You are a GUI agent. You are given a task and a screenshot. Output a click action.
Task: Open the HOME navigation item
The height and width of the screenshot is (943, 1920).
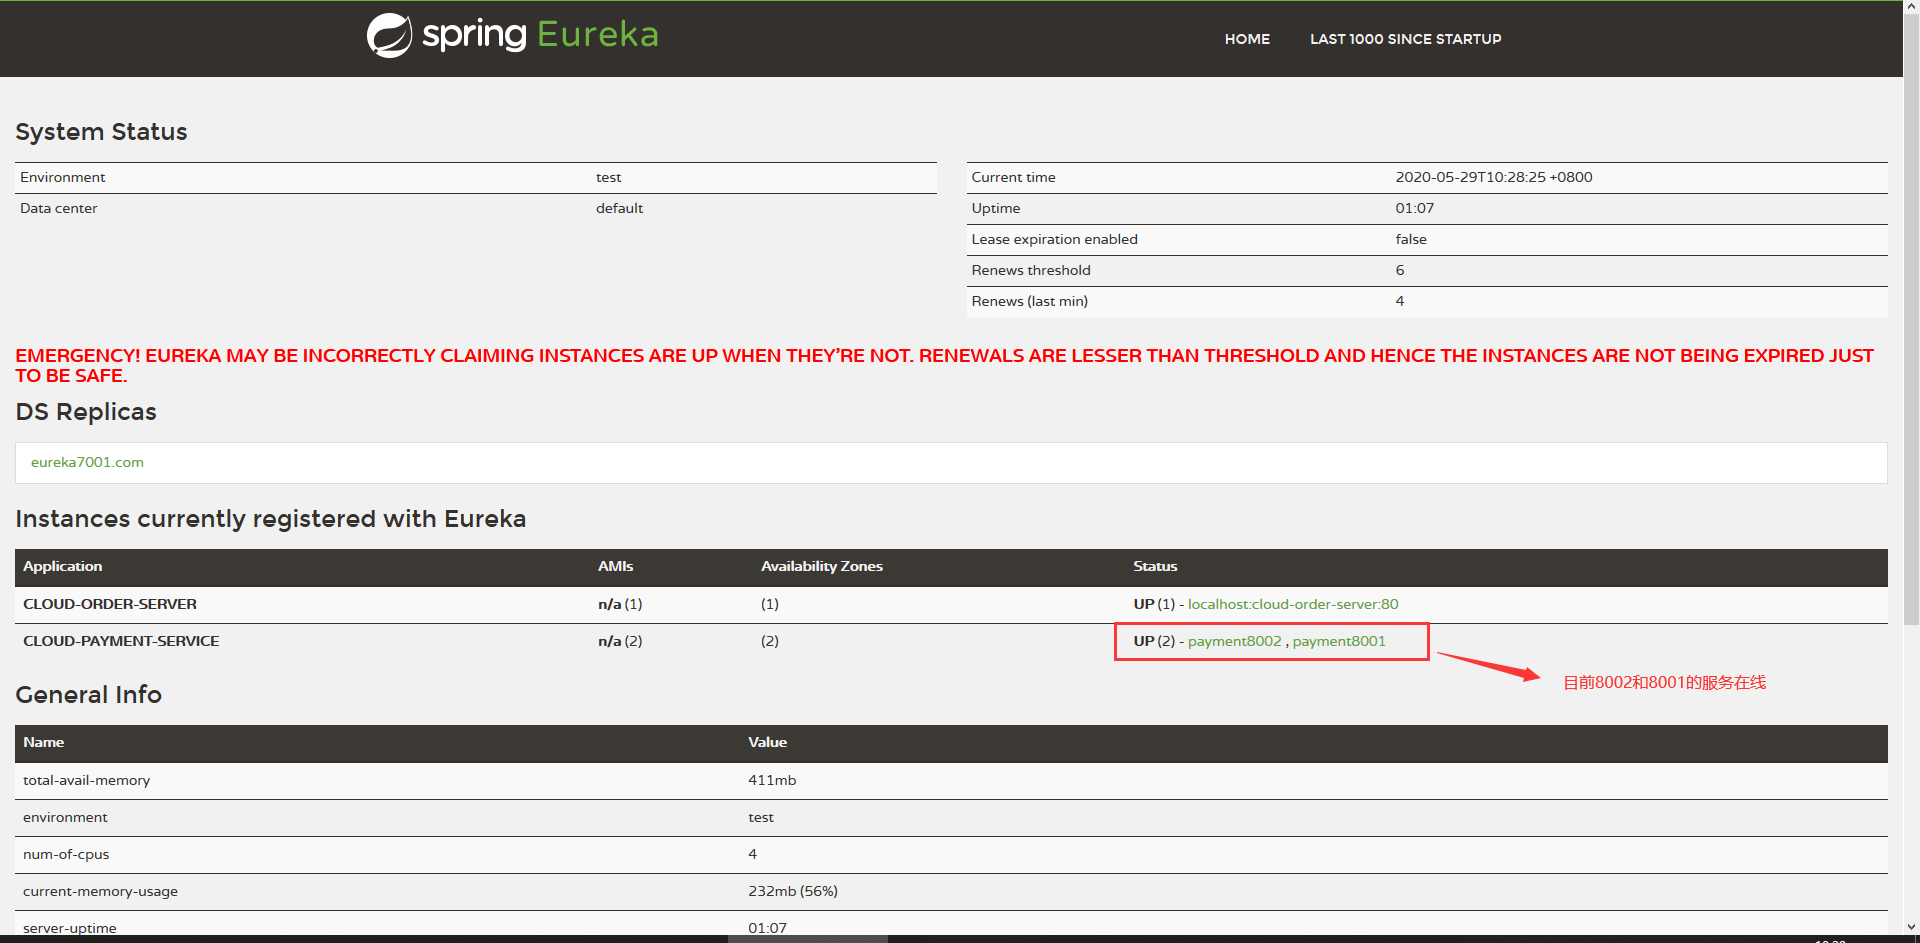click(1247, 39)
